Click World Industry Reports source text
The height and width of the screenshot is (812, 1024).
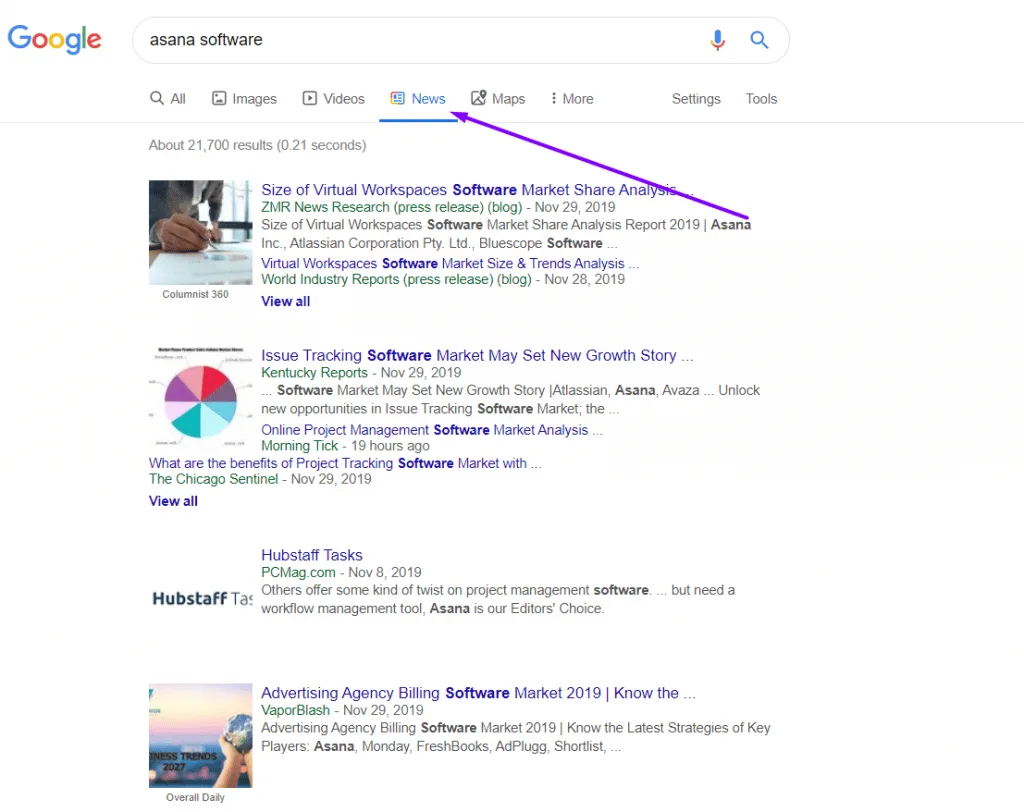[x=396, y=279]
